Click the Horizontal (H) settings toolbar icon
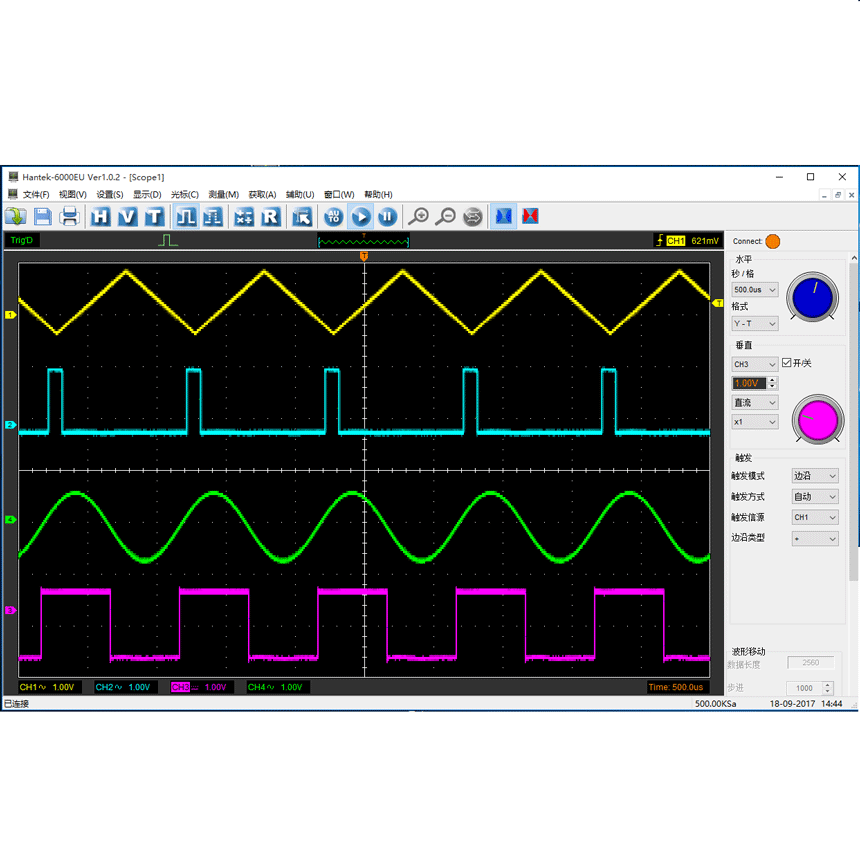860x860 pixels. click(100, 217)
